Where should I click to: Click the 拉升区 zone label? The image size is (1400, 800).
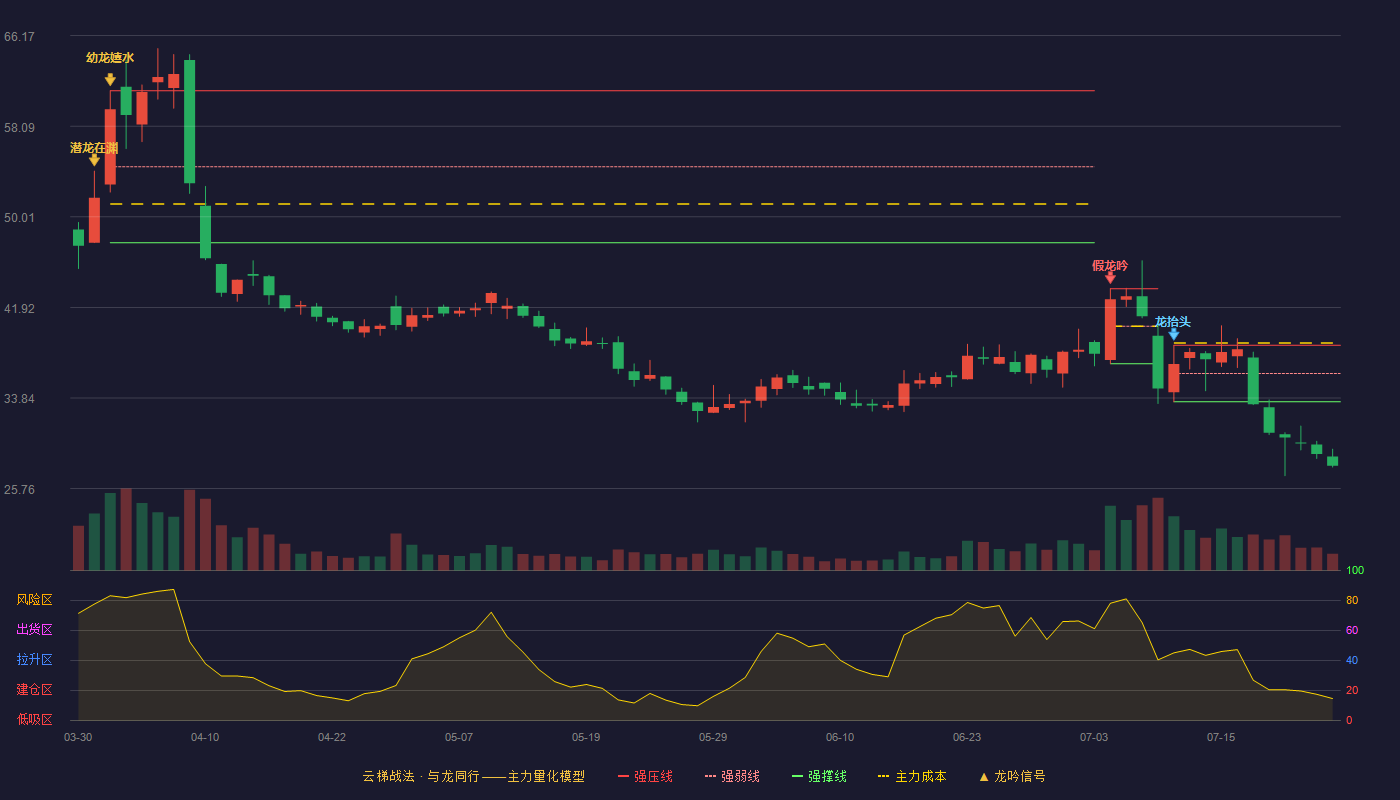[x=34, y=660]
